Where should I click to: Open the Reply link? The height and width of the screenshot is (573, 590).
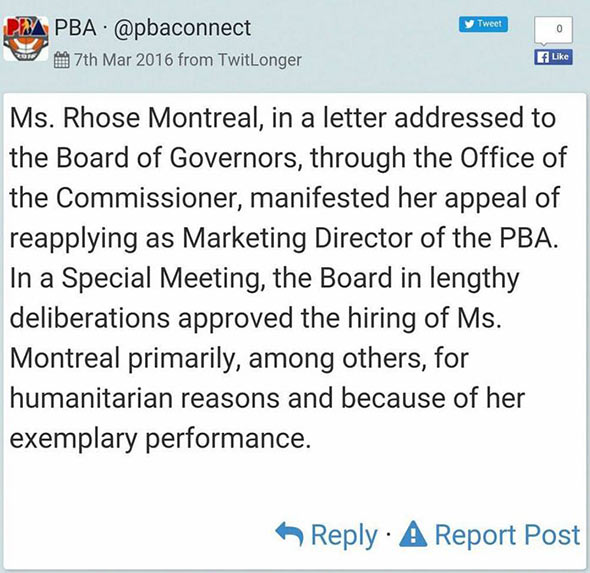pyautogui.click(x=344, y=535)
